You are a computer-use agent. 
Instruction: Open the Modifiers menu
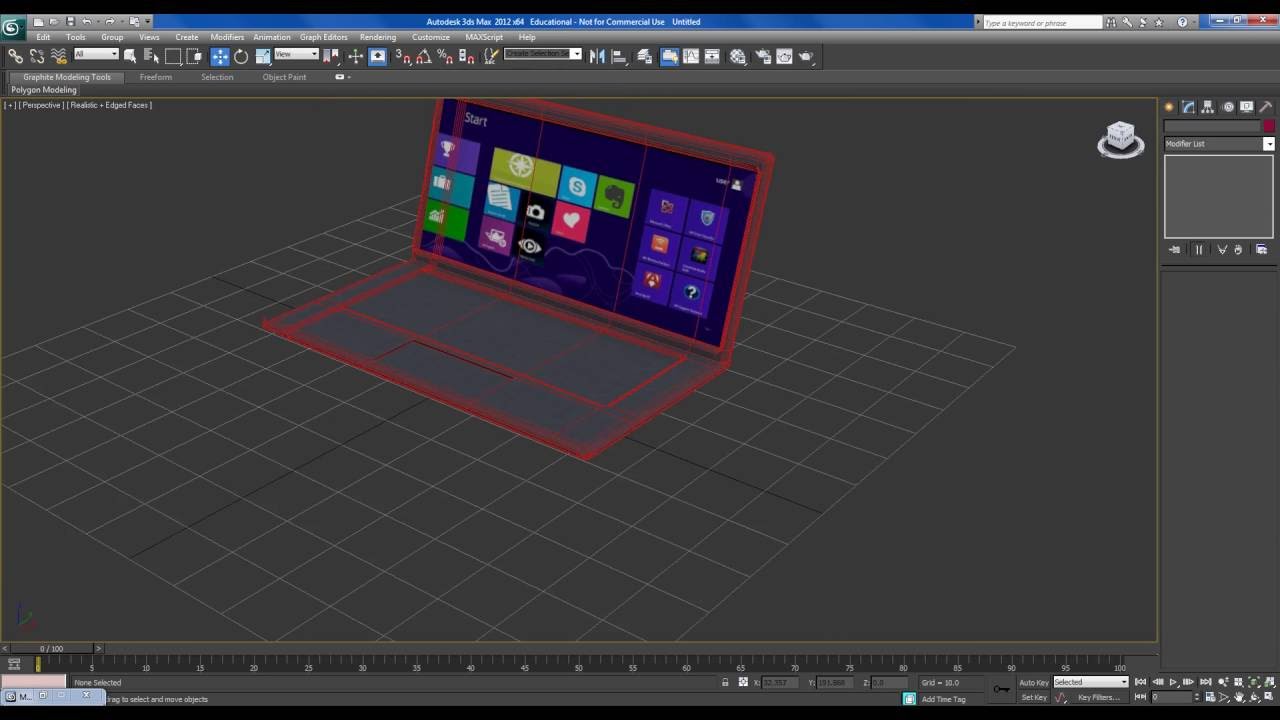(227, 37)
